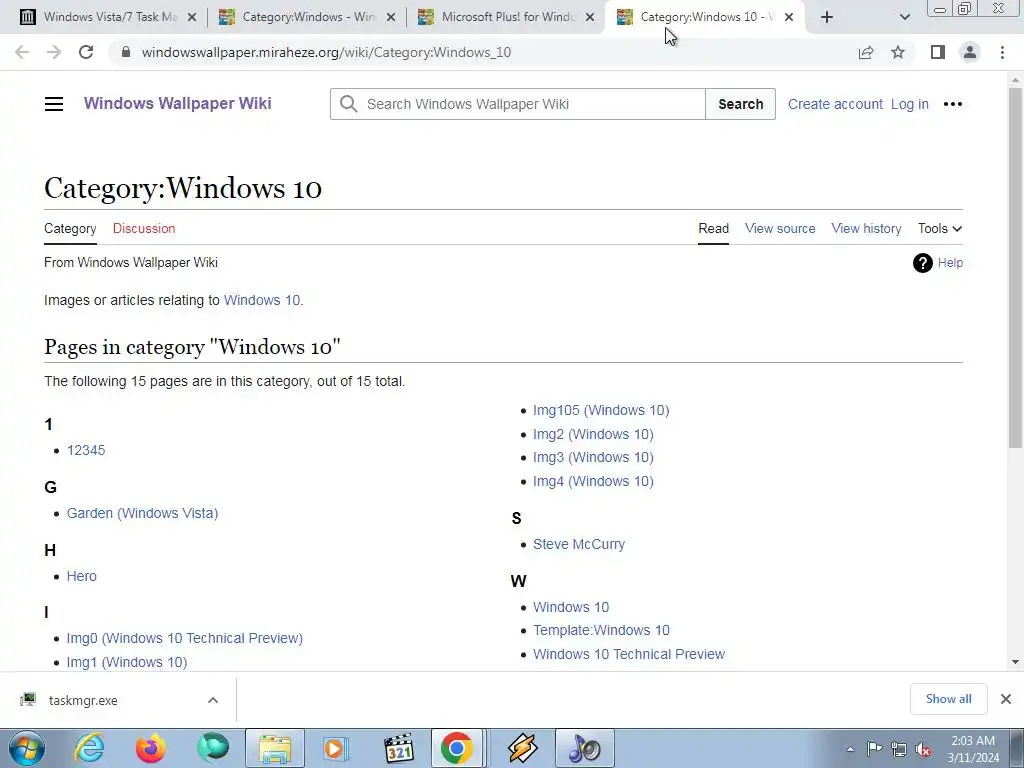This screenshot has height=768, width=1024.
Task: Open Chrome's three-dot menu
Action: (x=1002, y=52)
